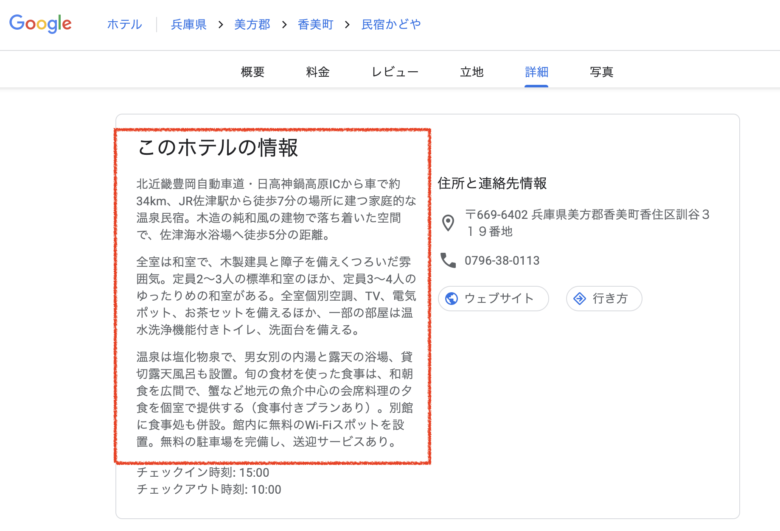Screen dimensions: 780x531
Task: Click the chevron after 香美町 breadcrumb
Action: pyautogui.click(x=347, y=24)
